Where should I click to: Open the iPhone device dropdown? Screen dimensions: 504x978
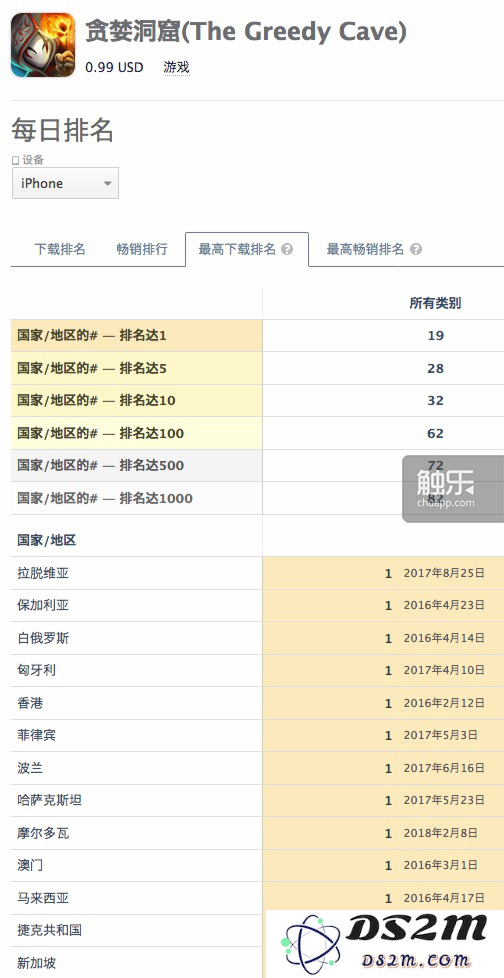65,183
